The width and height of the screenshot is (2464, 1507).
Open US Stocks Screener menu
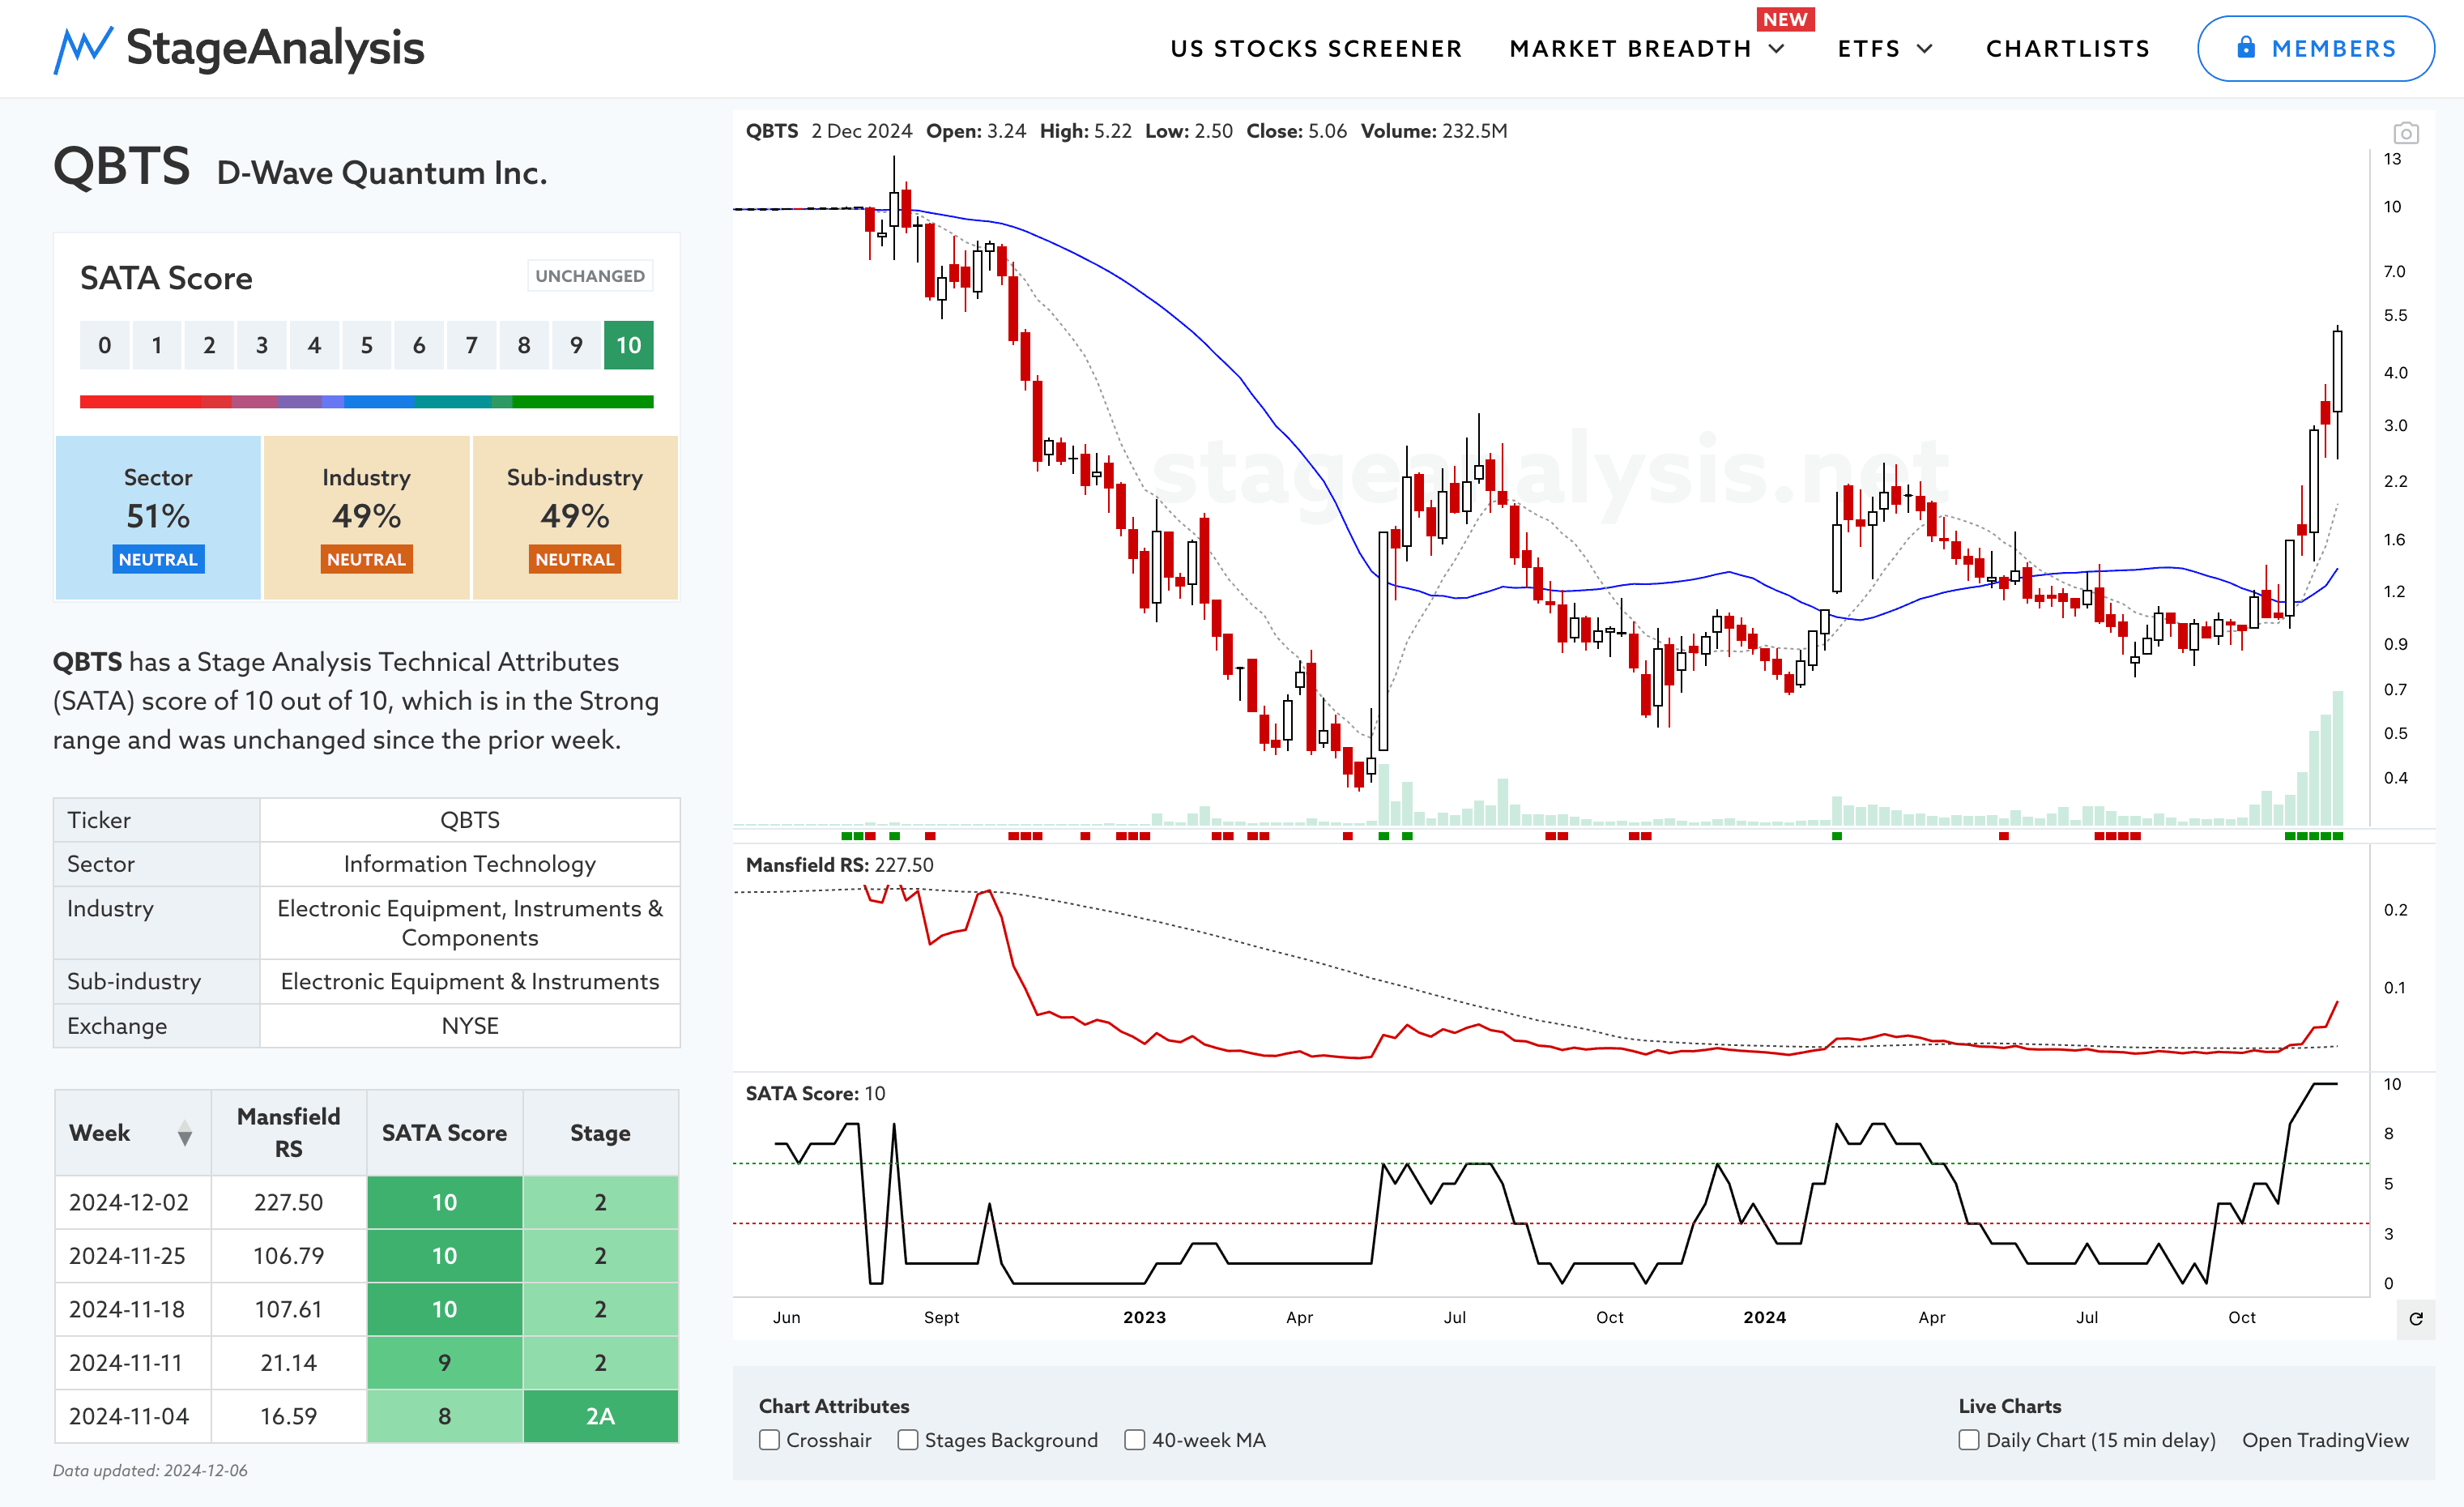click(1316, 49)
